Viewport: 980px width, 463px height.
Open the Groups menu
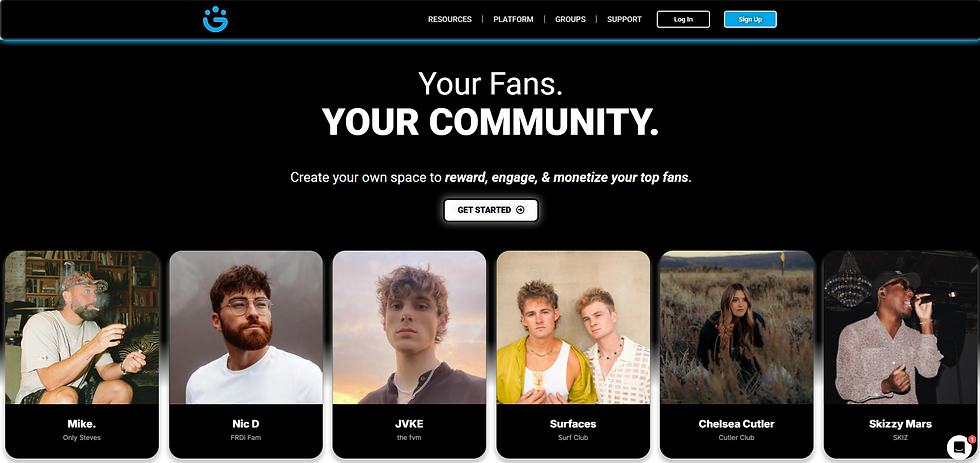(x=570, y=19)
